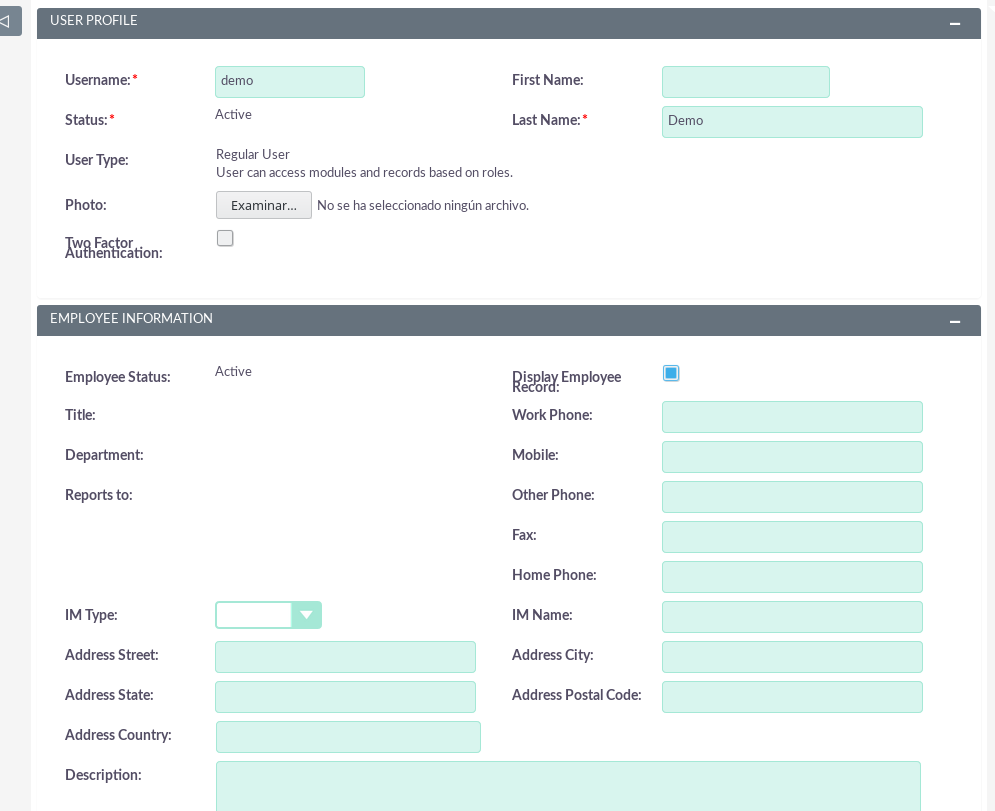
Task: Collapse the User Profile panel
Action: tap(955, 23)
